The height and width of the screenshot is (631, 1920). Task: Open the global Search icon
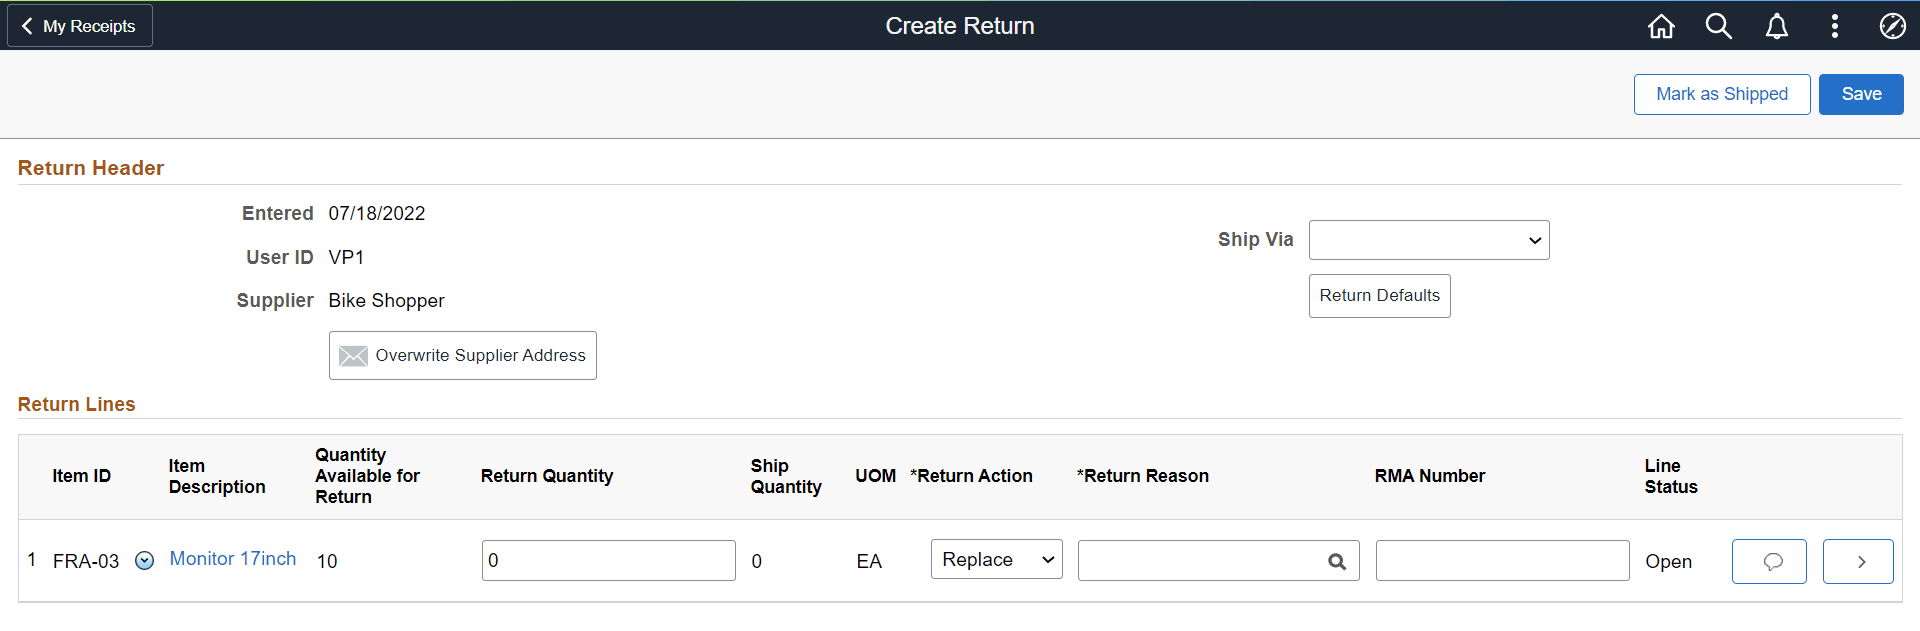point(1719,26)
